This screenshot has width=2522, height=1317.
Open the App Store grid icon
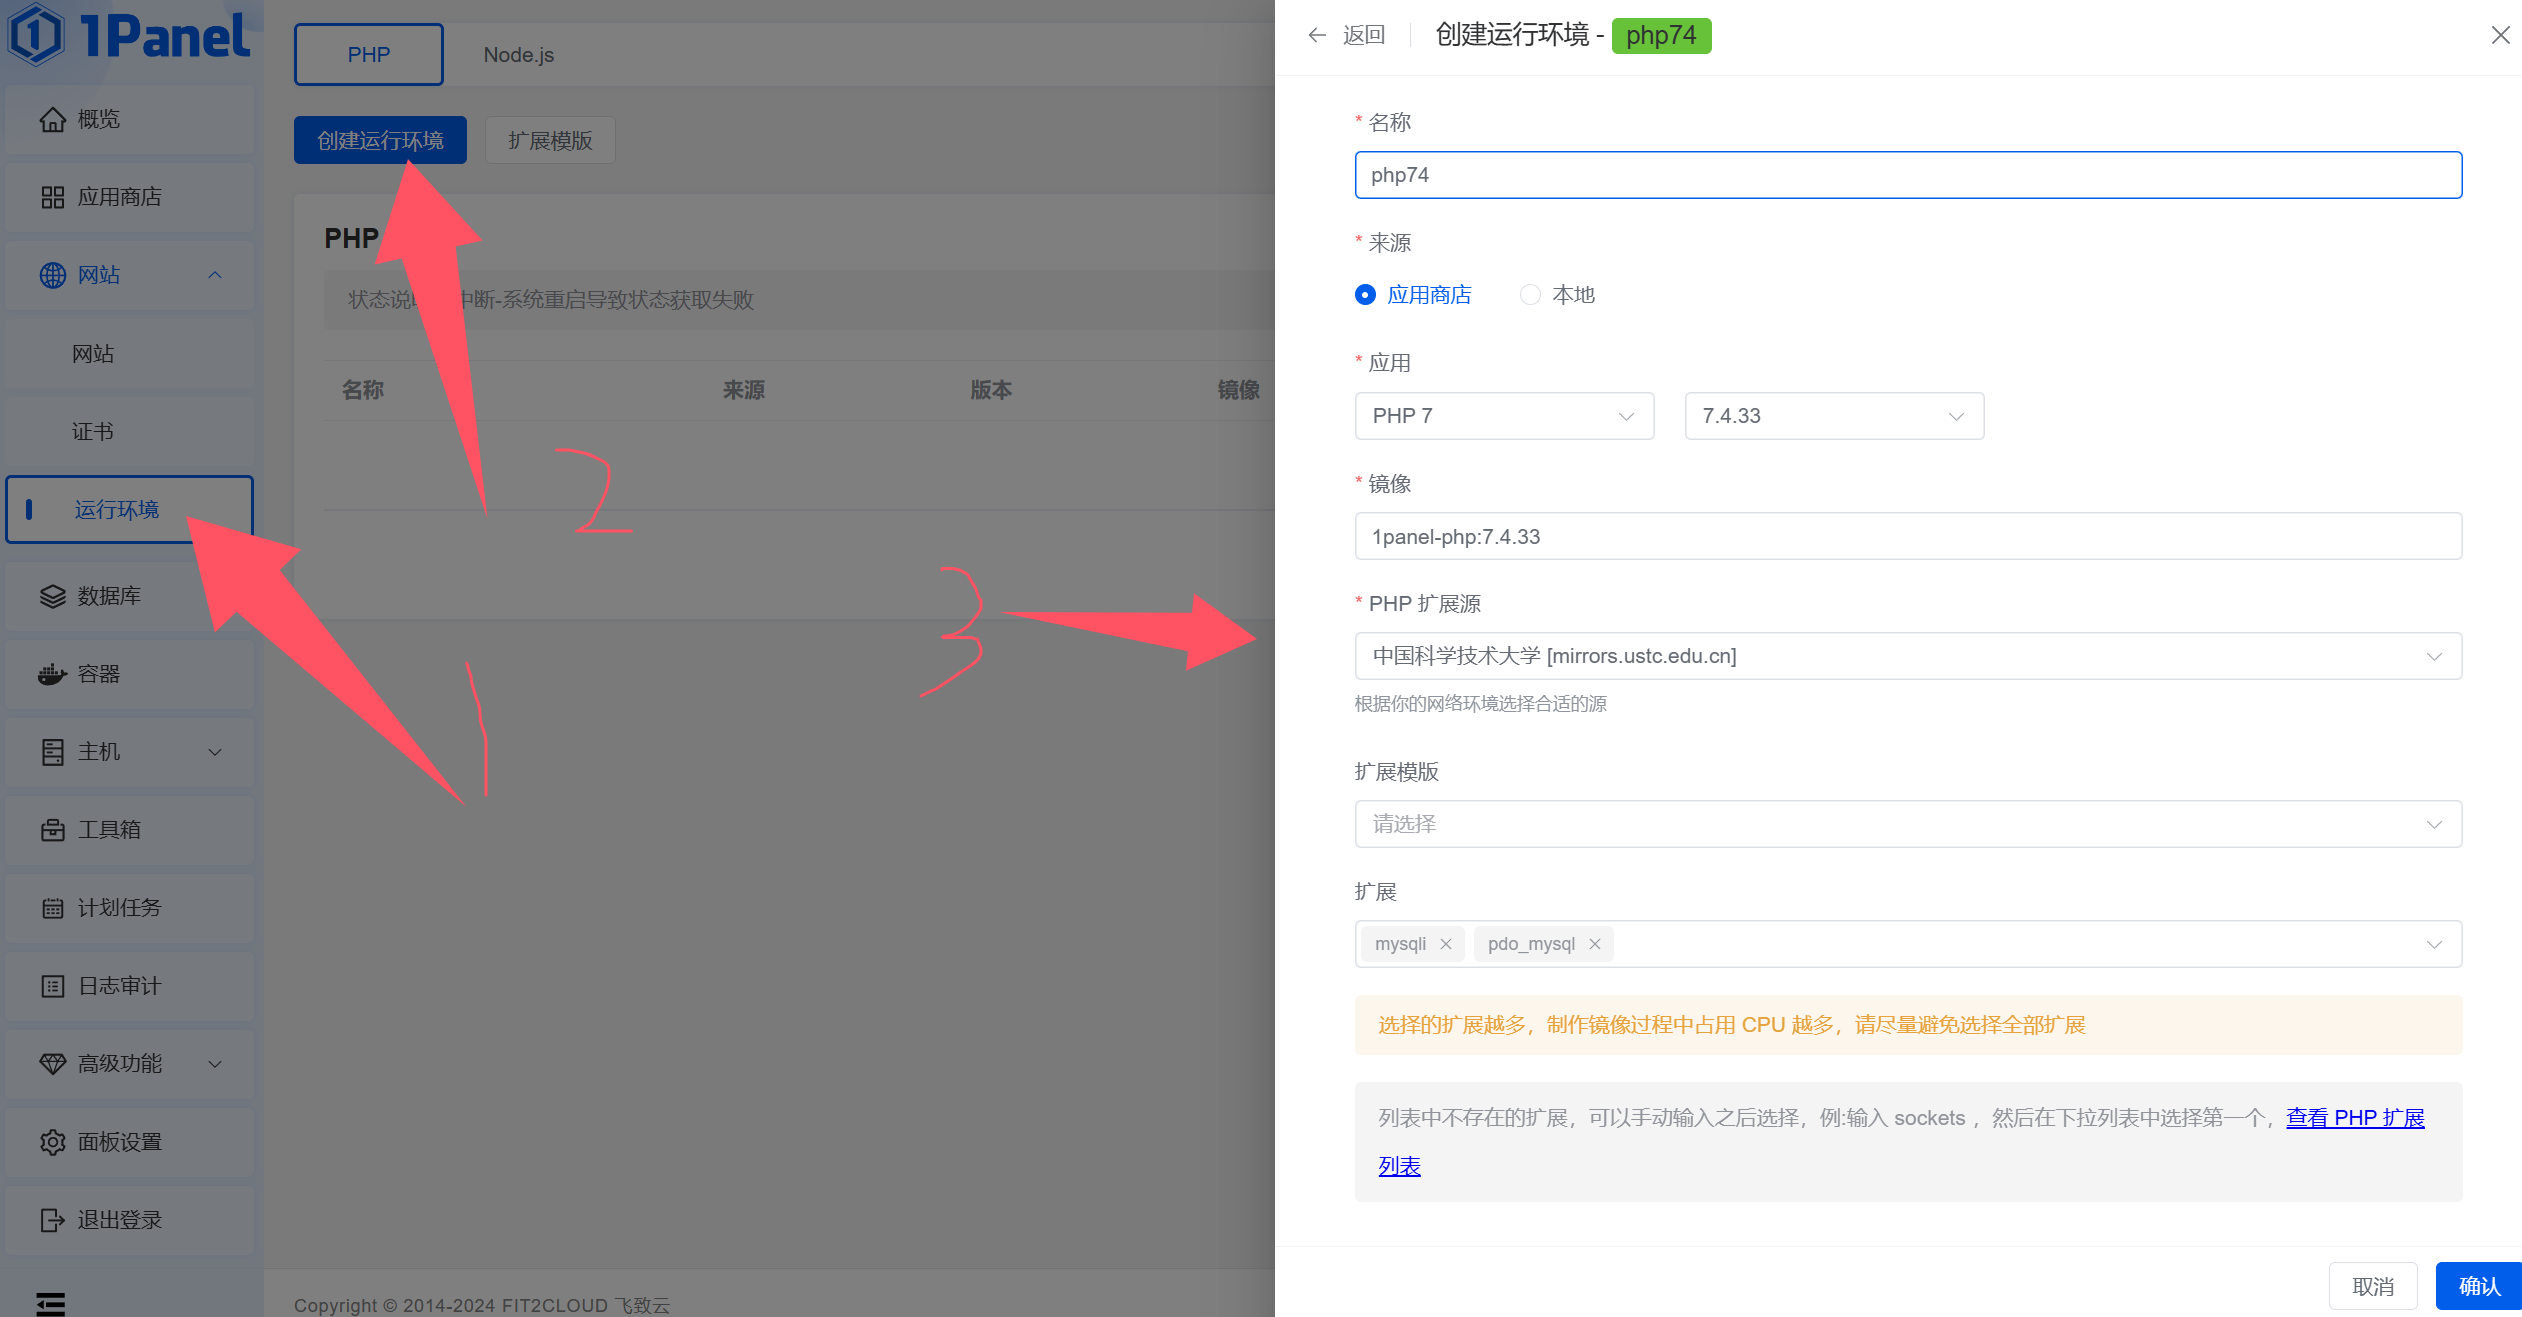coord(52,197)
